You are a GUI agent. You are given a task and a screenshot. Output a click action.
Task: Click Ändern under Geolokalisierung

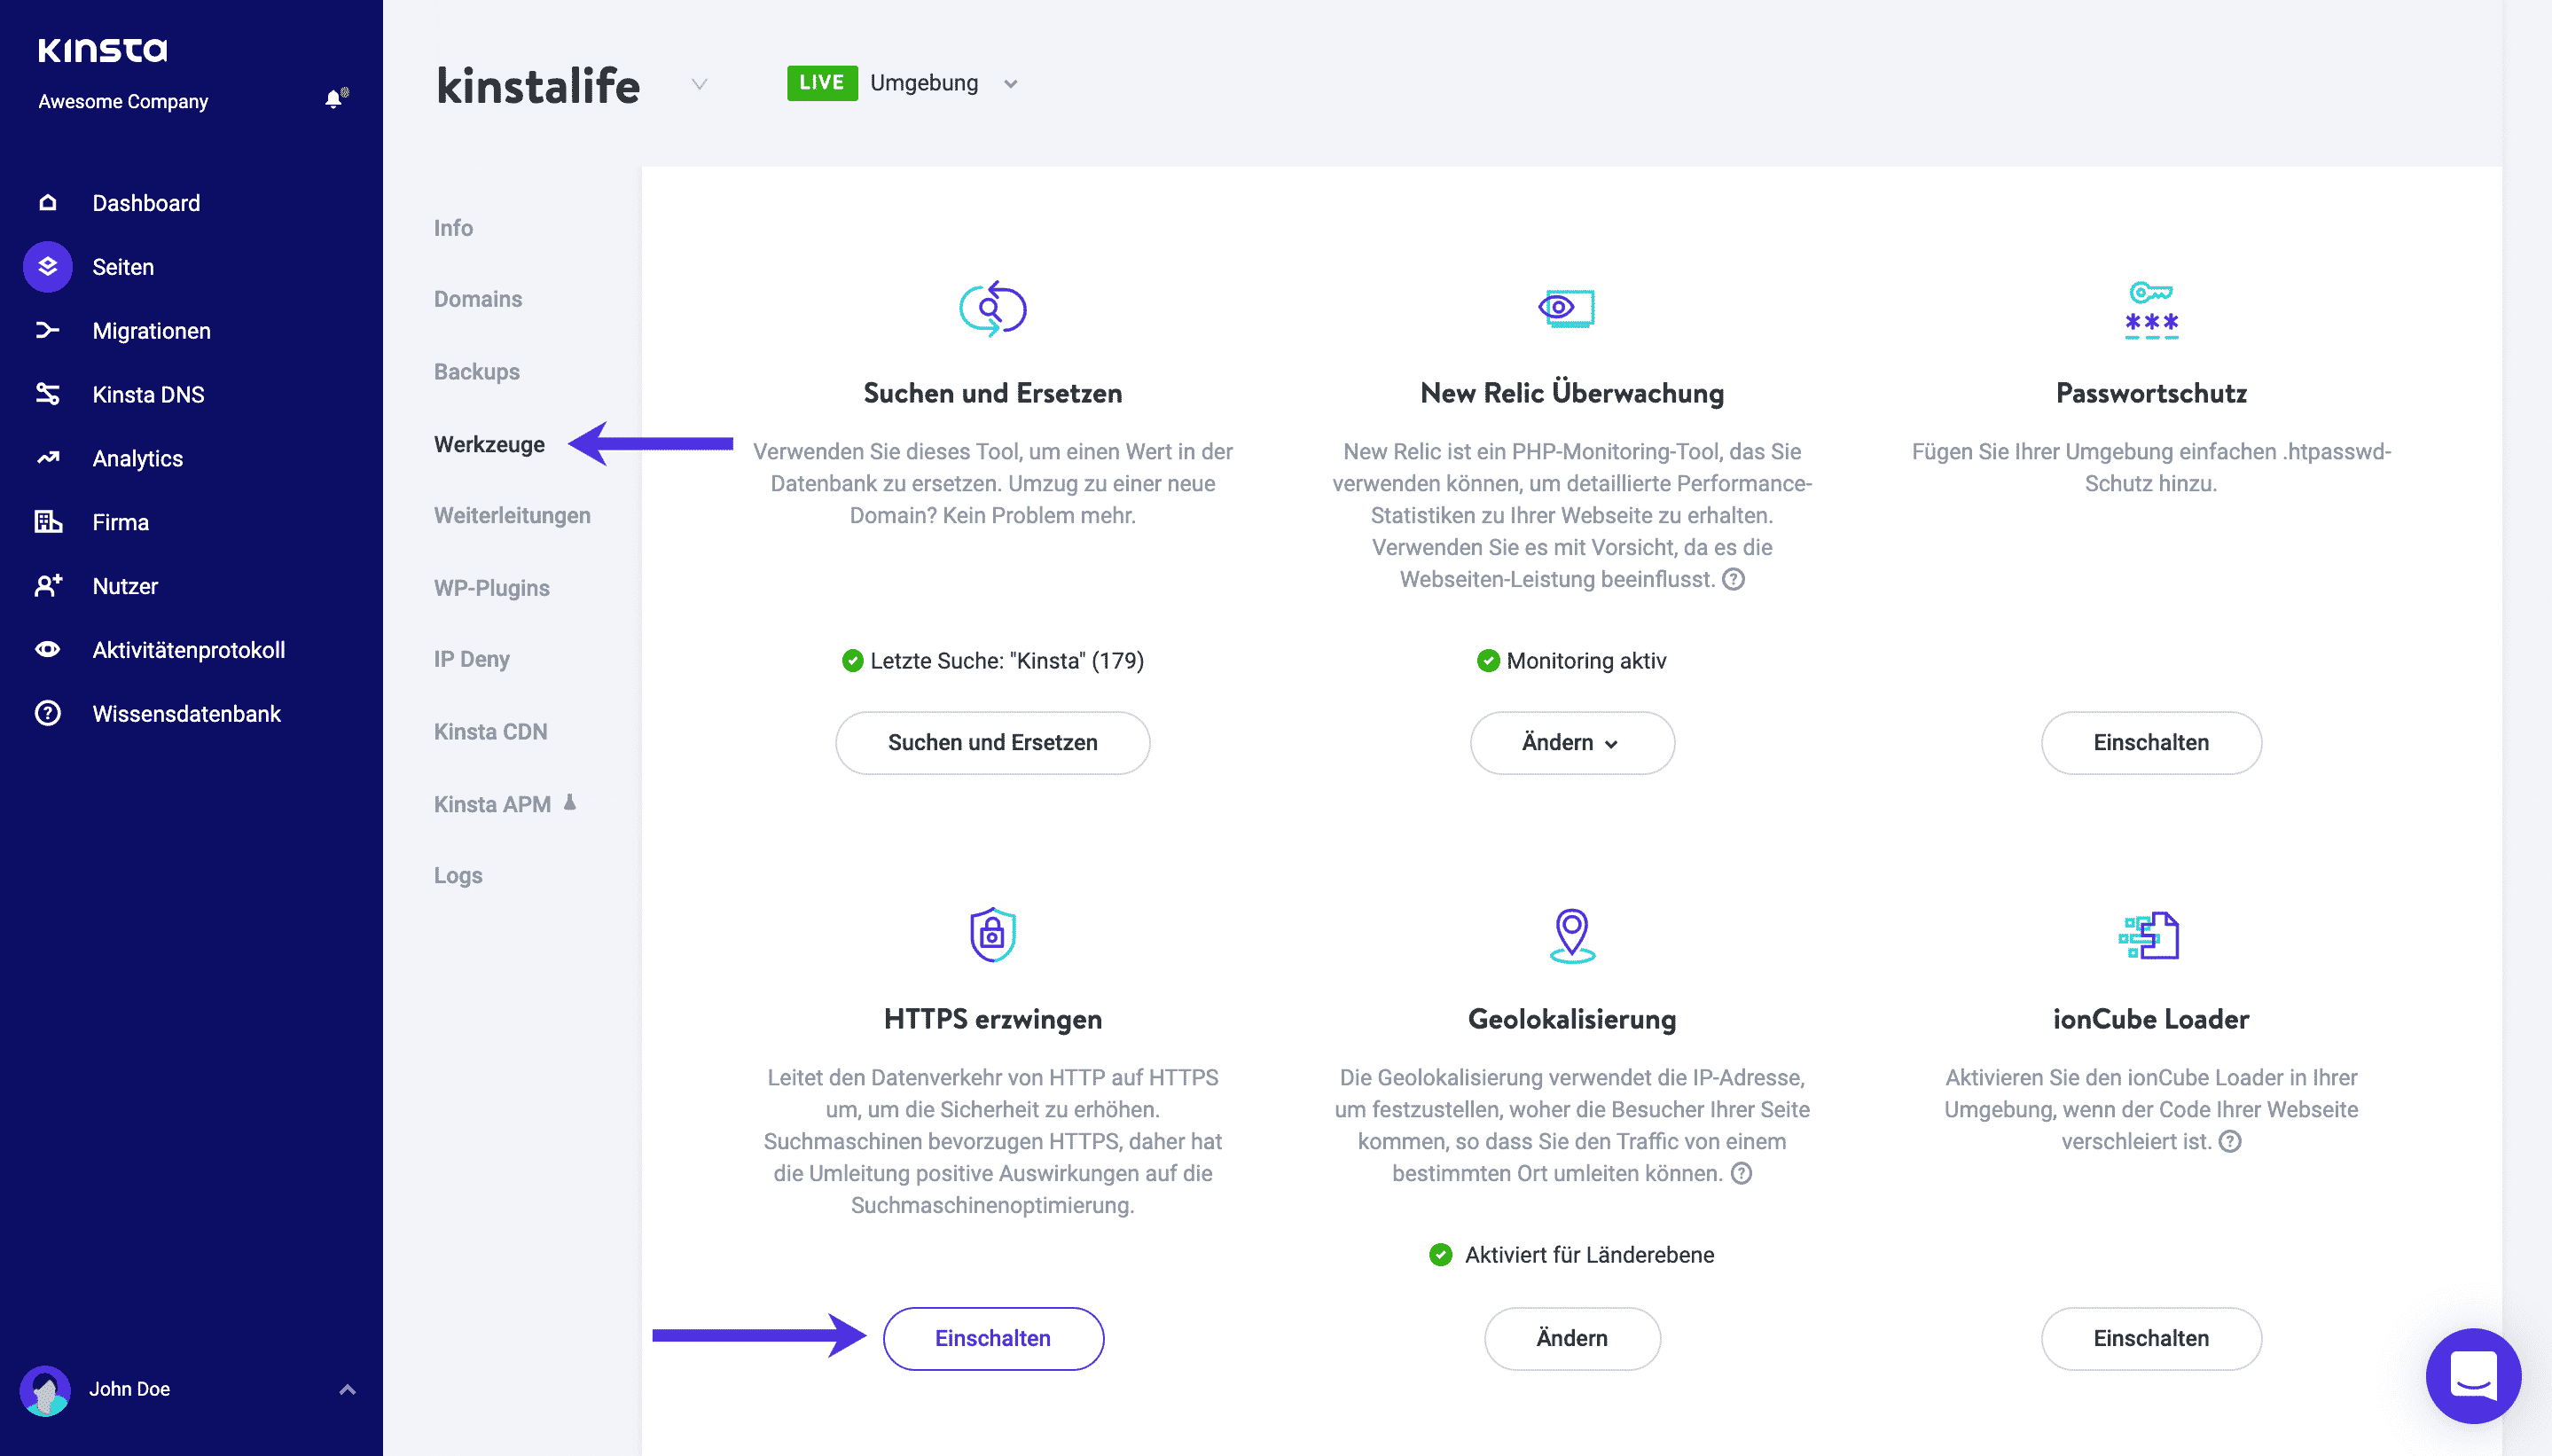click(x=1571, y=1338)
